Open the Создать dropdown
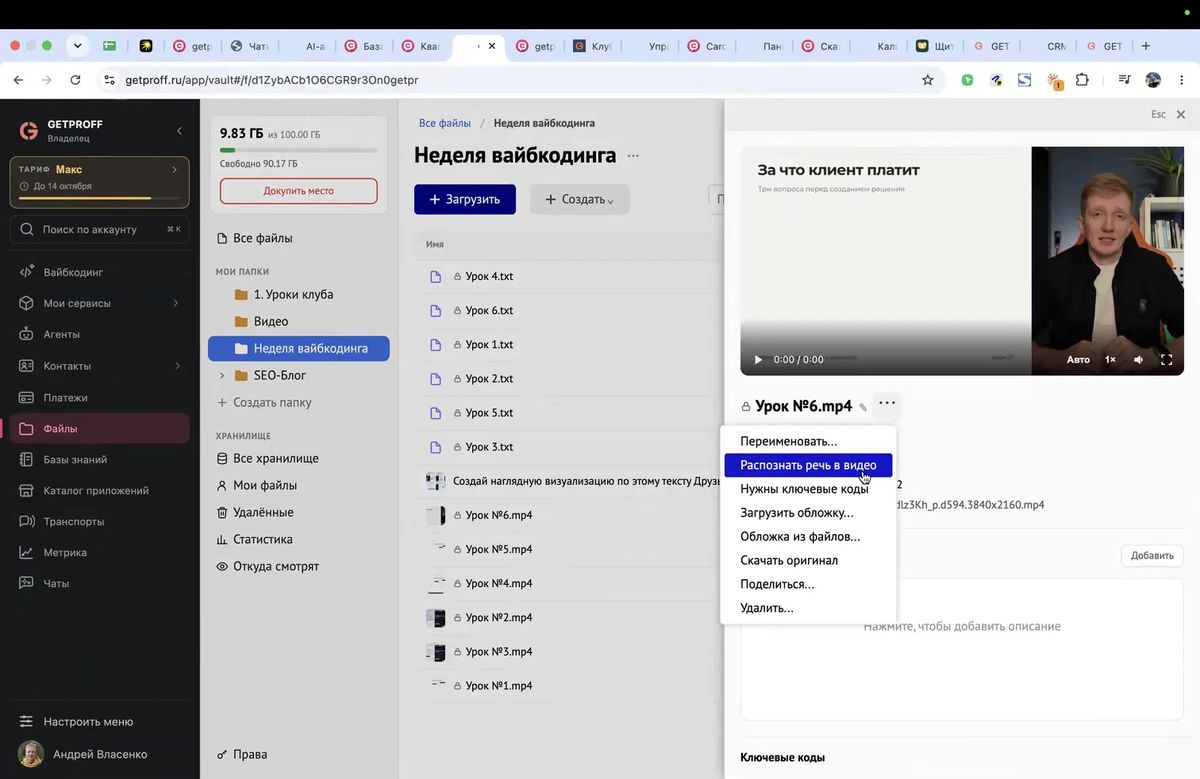Screen dimensions: 1200x779 click(580, 199)
